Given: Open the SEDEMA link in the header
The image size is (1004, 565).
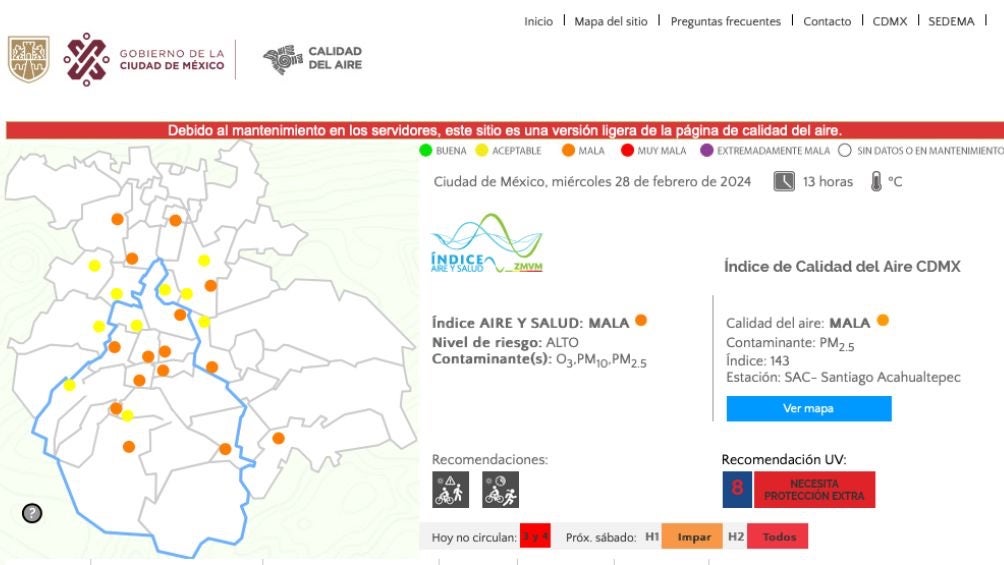Looking at the screenshot, I should tap(950, 21).
